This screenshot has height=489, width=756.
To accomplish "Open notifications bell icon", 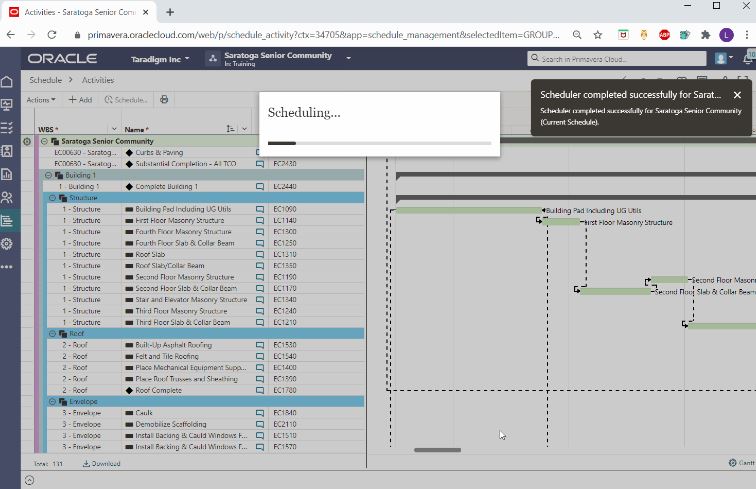I will click(749, 58).
